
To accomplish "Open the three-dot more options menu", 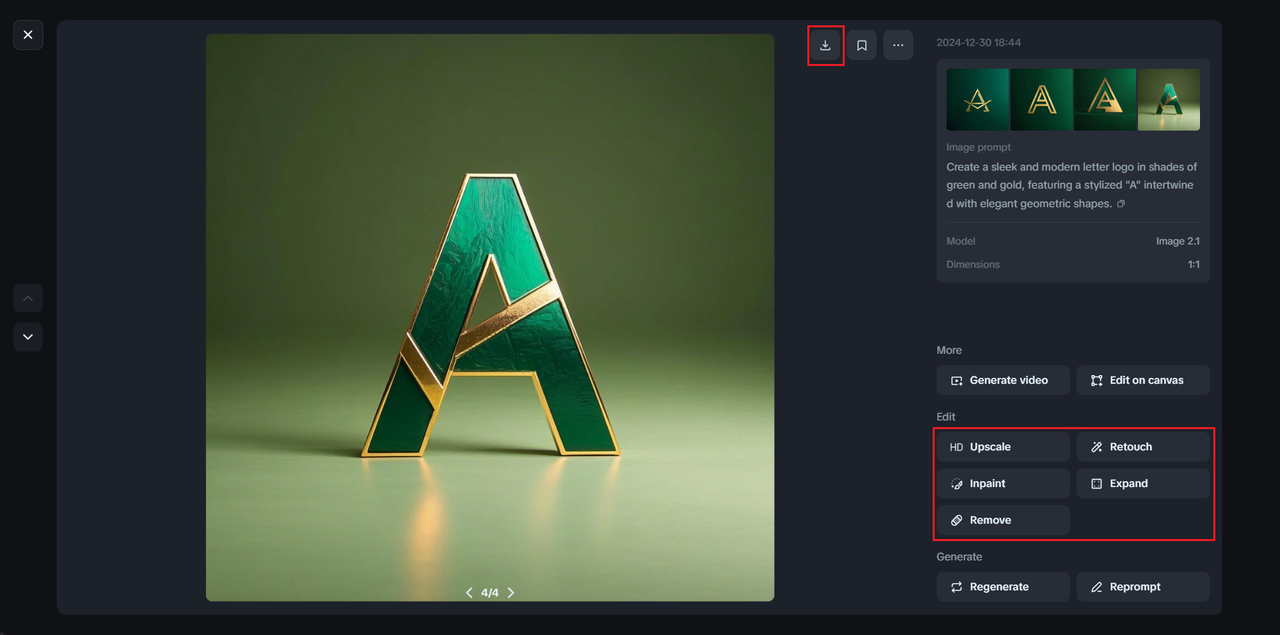I will pos(898,45).
